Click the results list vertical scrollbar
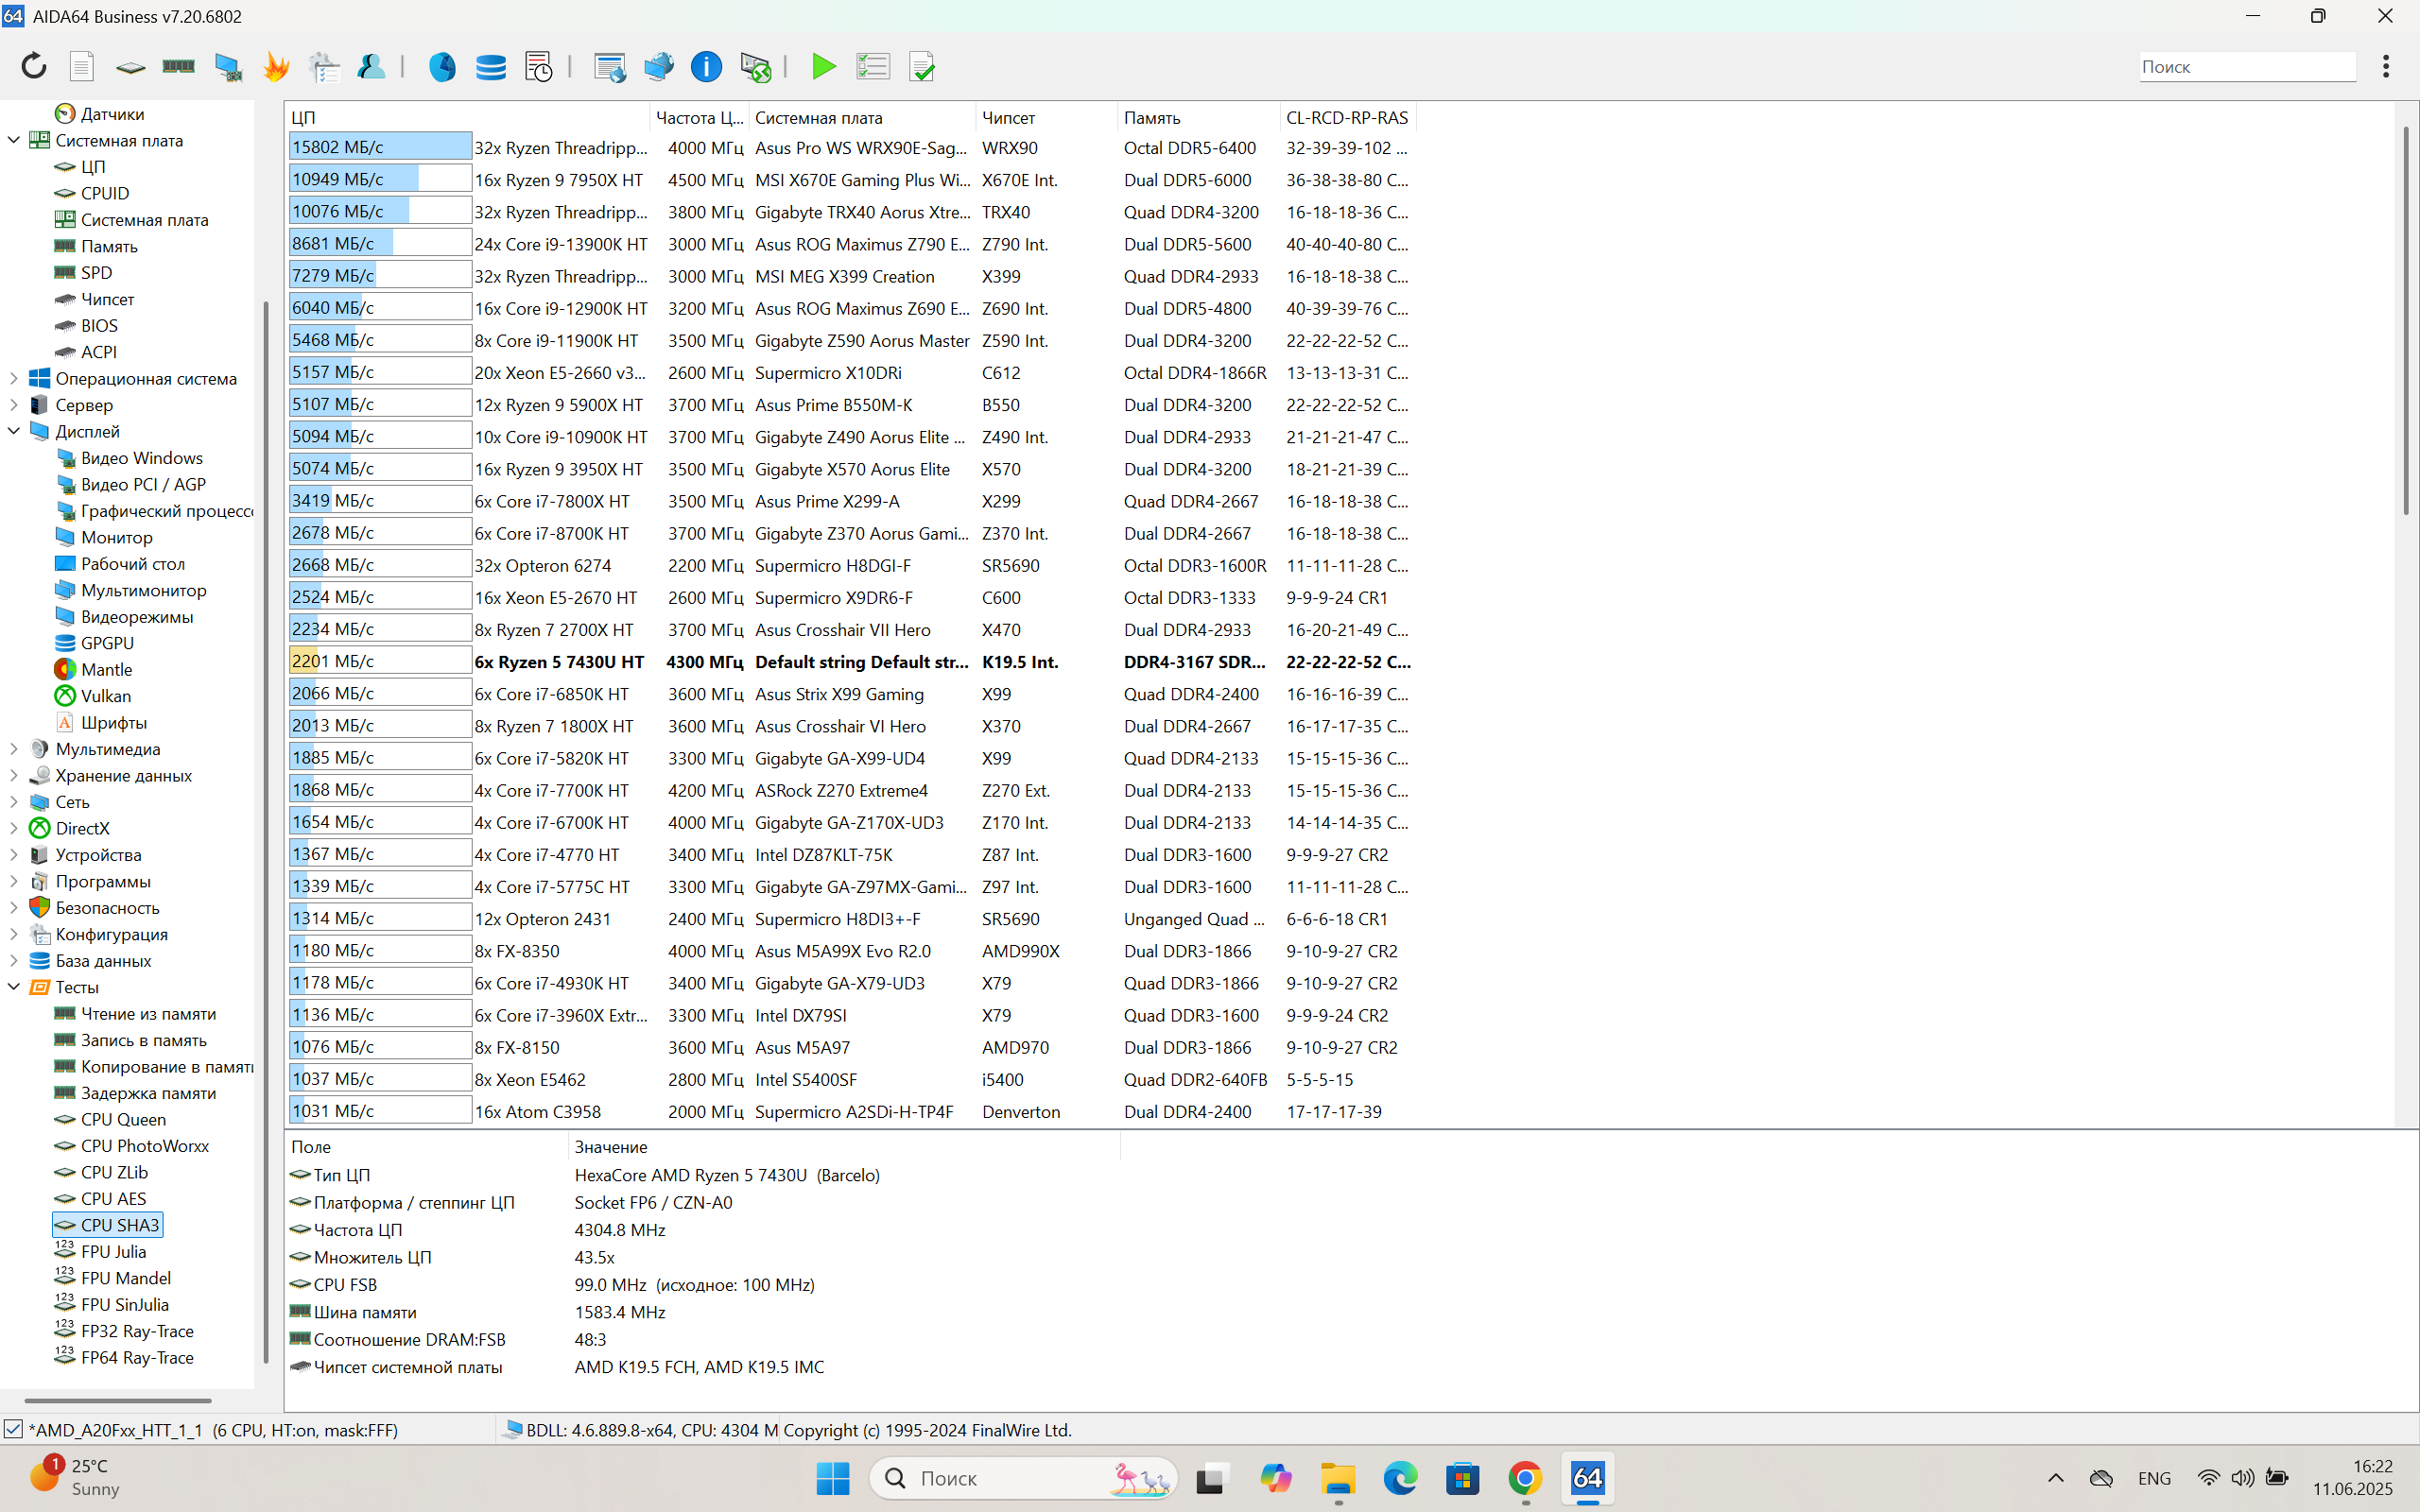The image size is (2420, 1512). (2406, 320)
